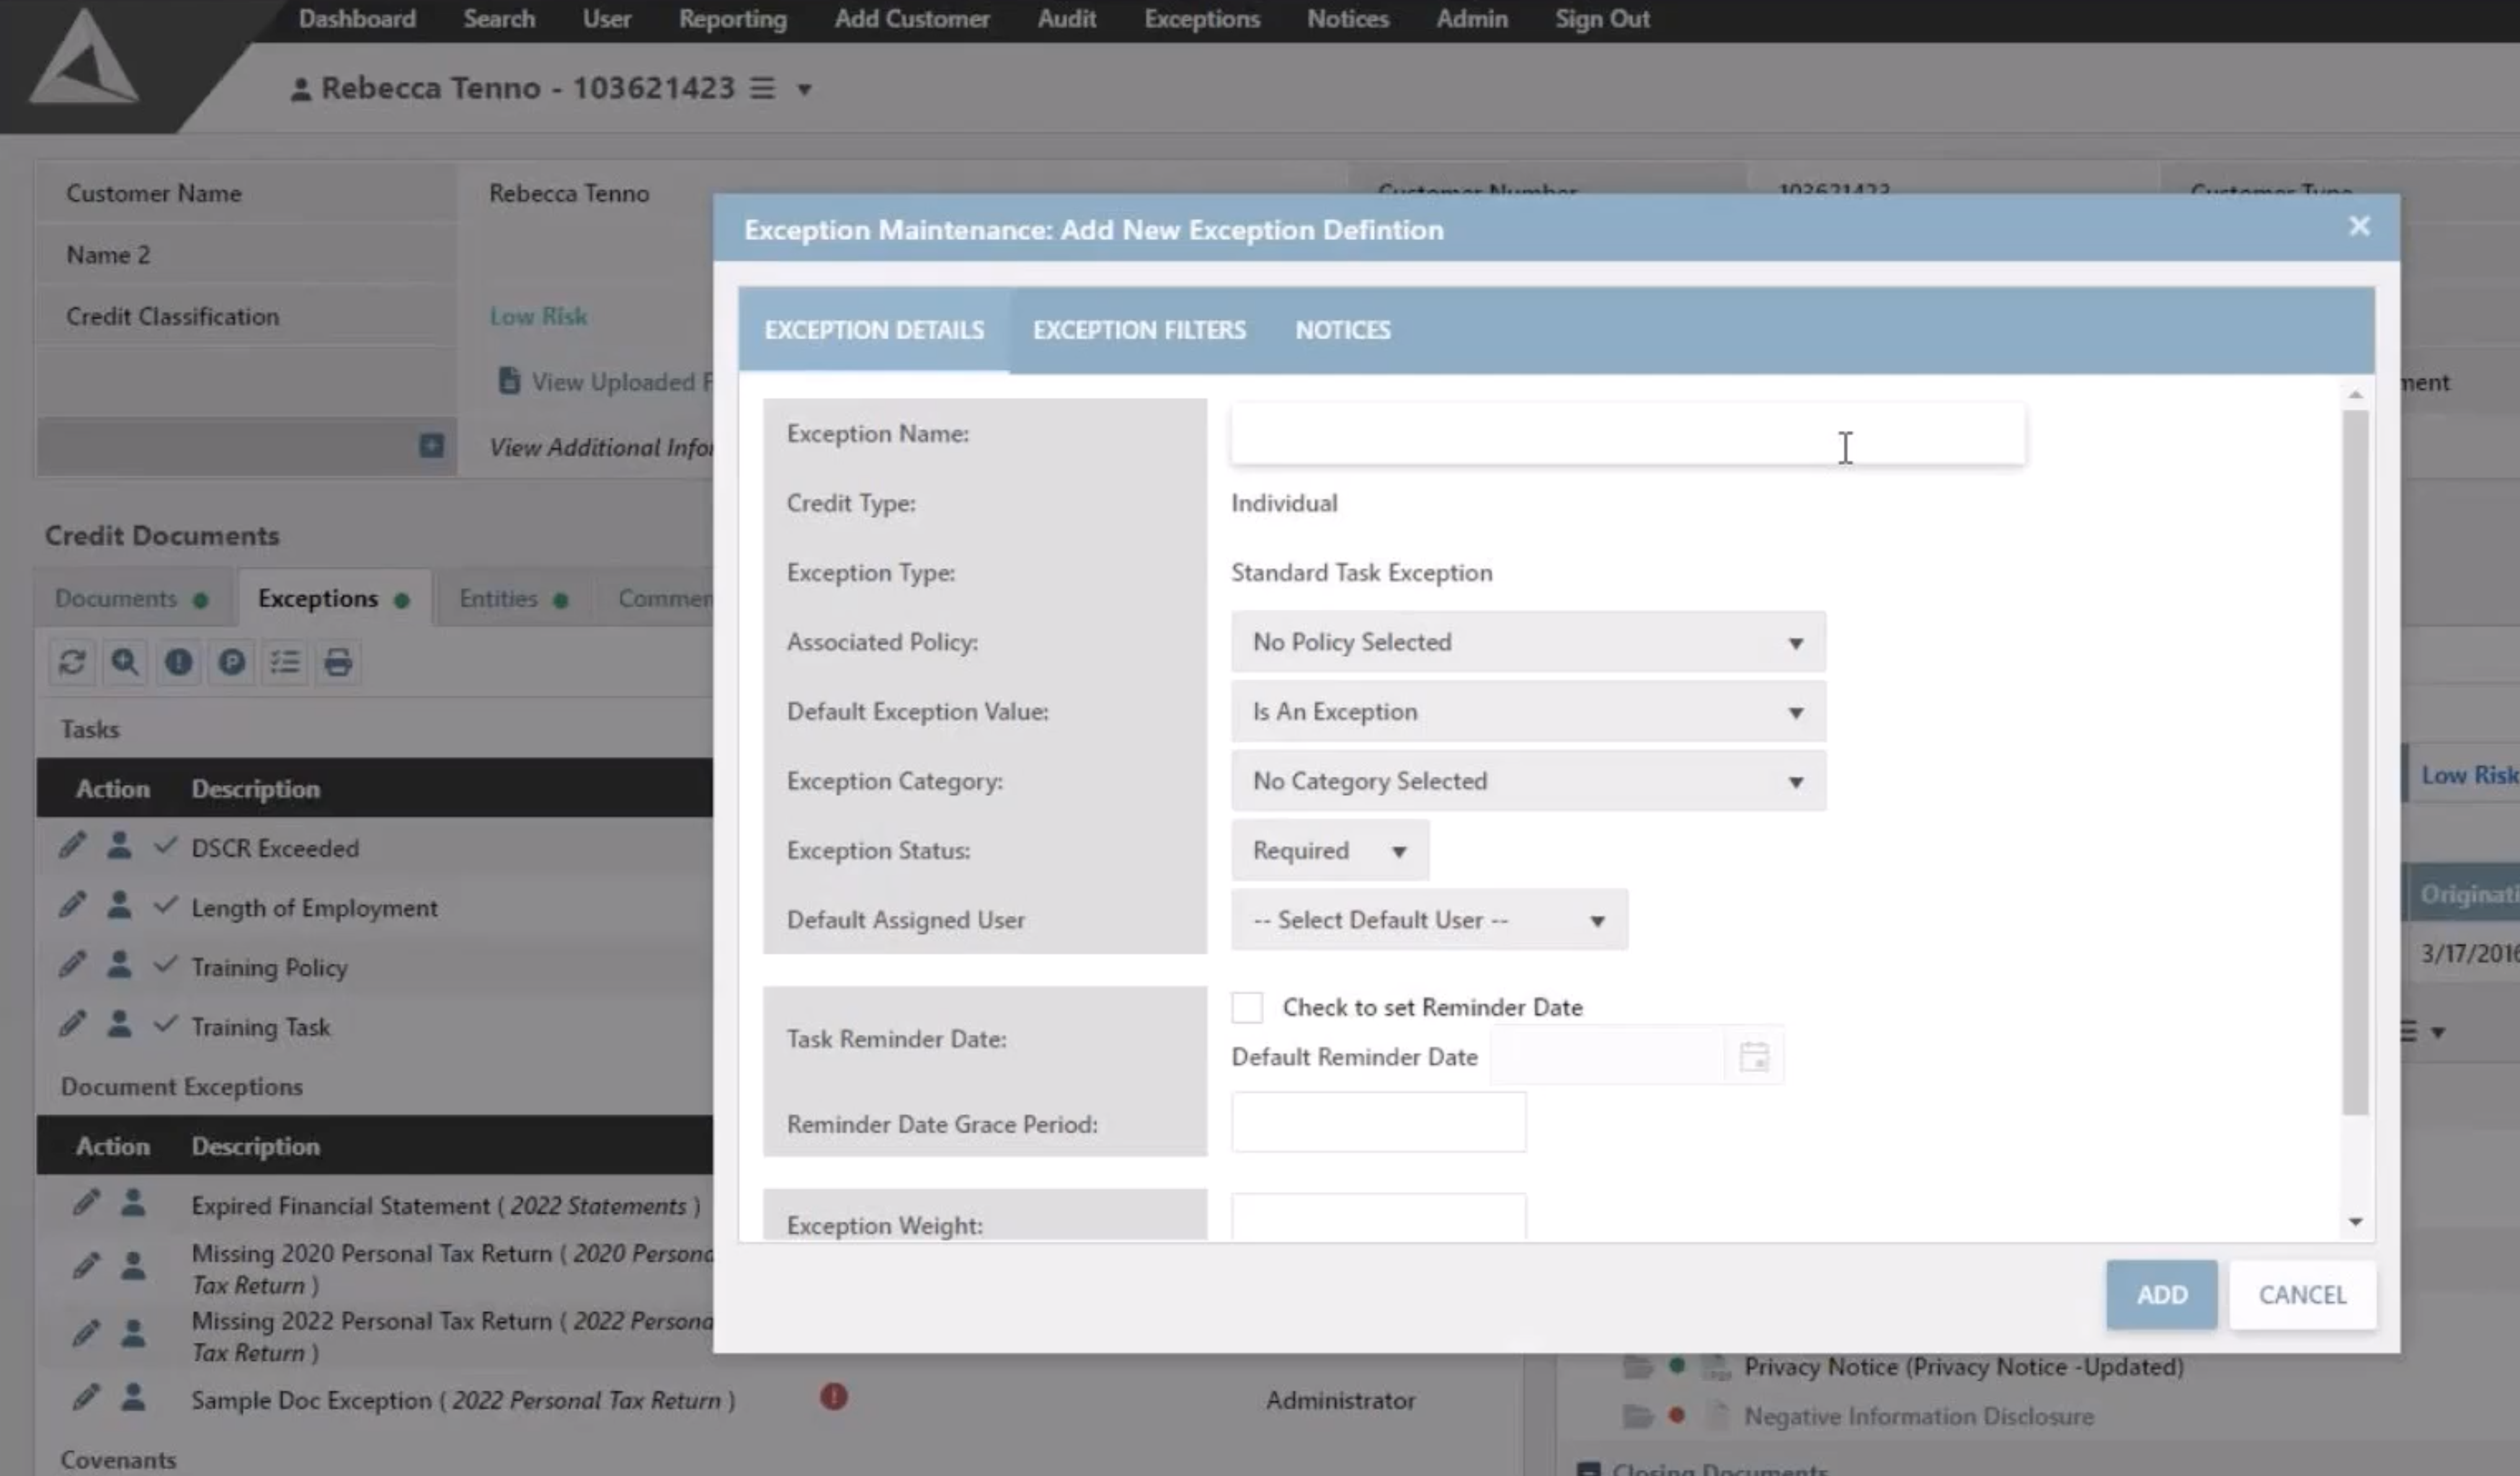This screenshot has width=2520, height=1476.
Task: Click the dialog's vertical scrollbar
Action: click(x=2355, y=760)
